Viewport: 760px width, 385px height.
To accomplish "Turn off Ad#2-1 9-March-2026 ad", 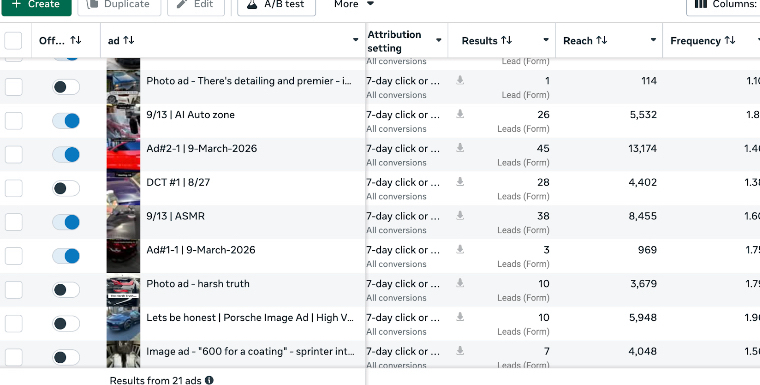I will 66,155.
